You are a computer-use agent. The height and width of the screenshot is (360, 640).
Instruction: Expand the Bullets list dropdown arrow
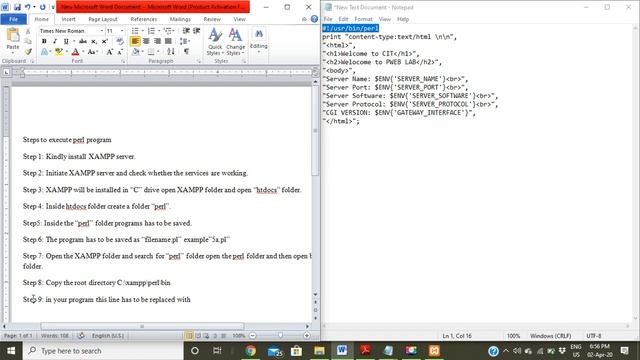(142, 31)
